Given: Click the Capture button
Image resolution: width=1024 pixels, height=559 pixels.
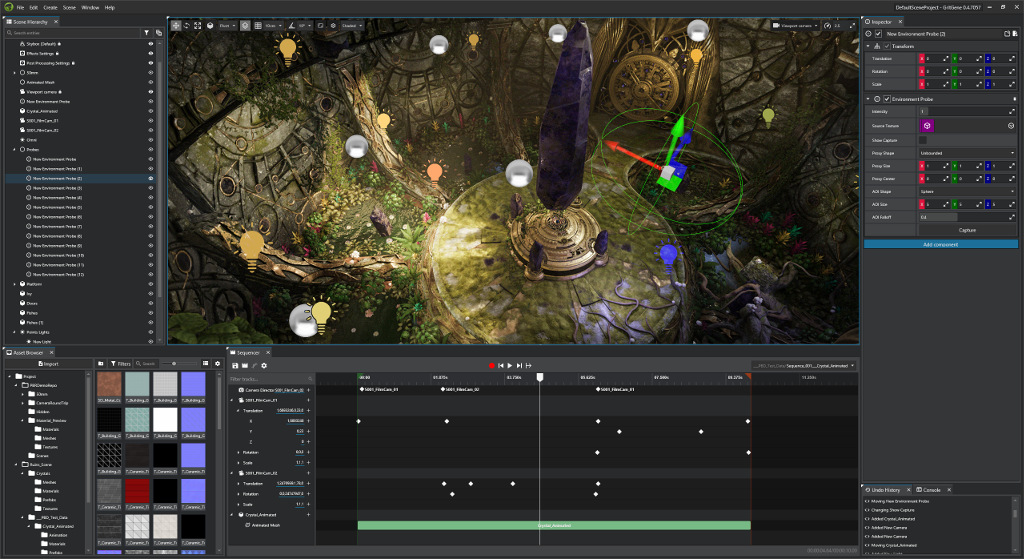Looking at the screenshot, I should pyautogui.click(x=967, y=230).
